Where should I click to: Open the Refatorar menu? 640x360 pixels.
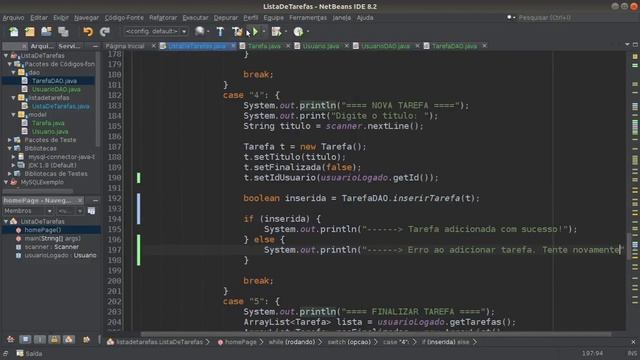pos(163,18)
